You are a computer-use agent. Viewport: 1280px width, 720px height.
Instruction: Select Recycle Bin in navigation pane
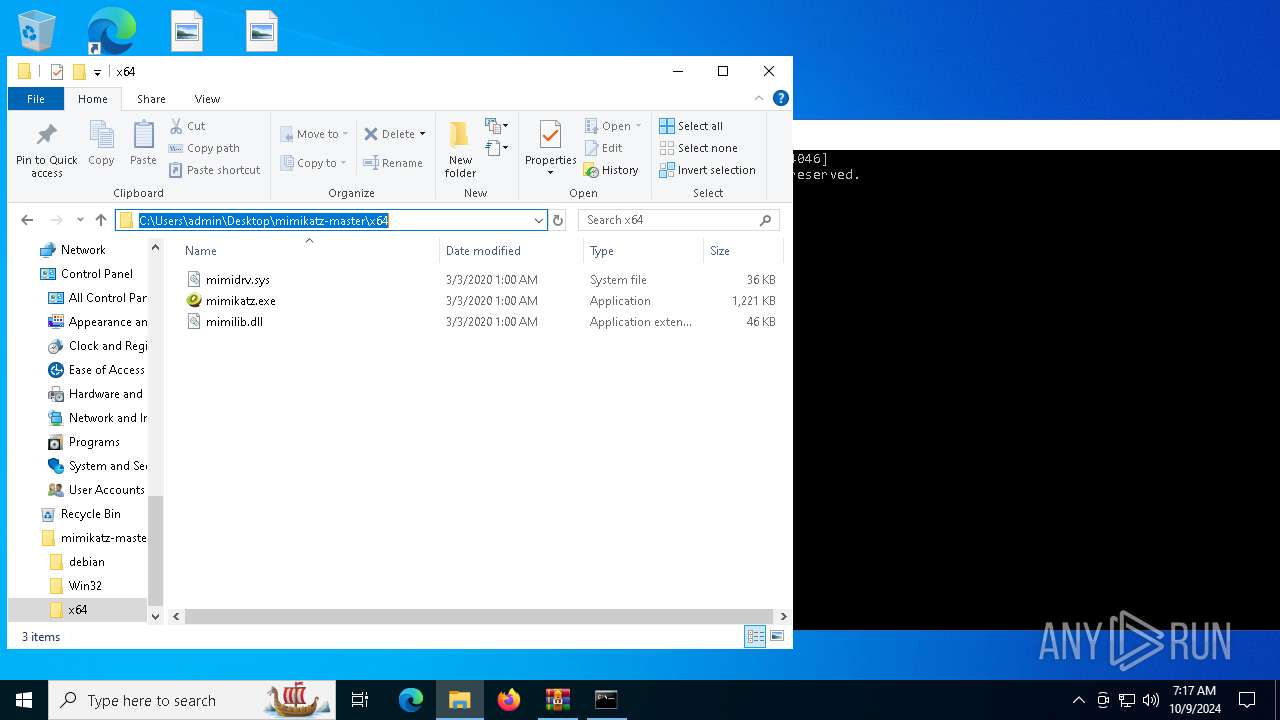(x=90, y=514)
